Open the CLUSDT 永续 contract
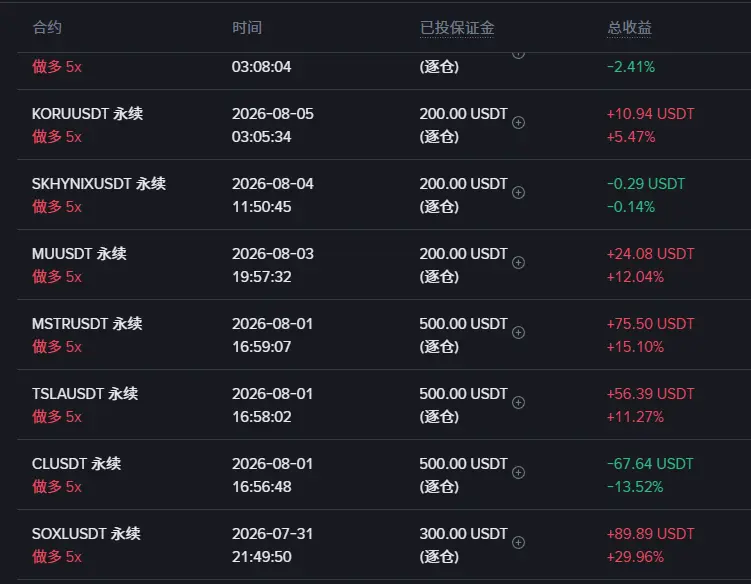Image resolution: width=751 pixels, height=584 pixels. coord(77,463)
